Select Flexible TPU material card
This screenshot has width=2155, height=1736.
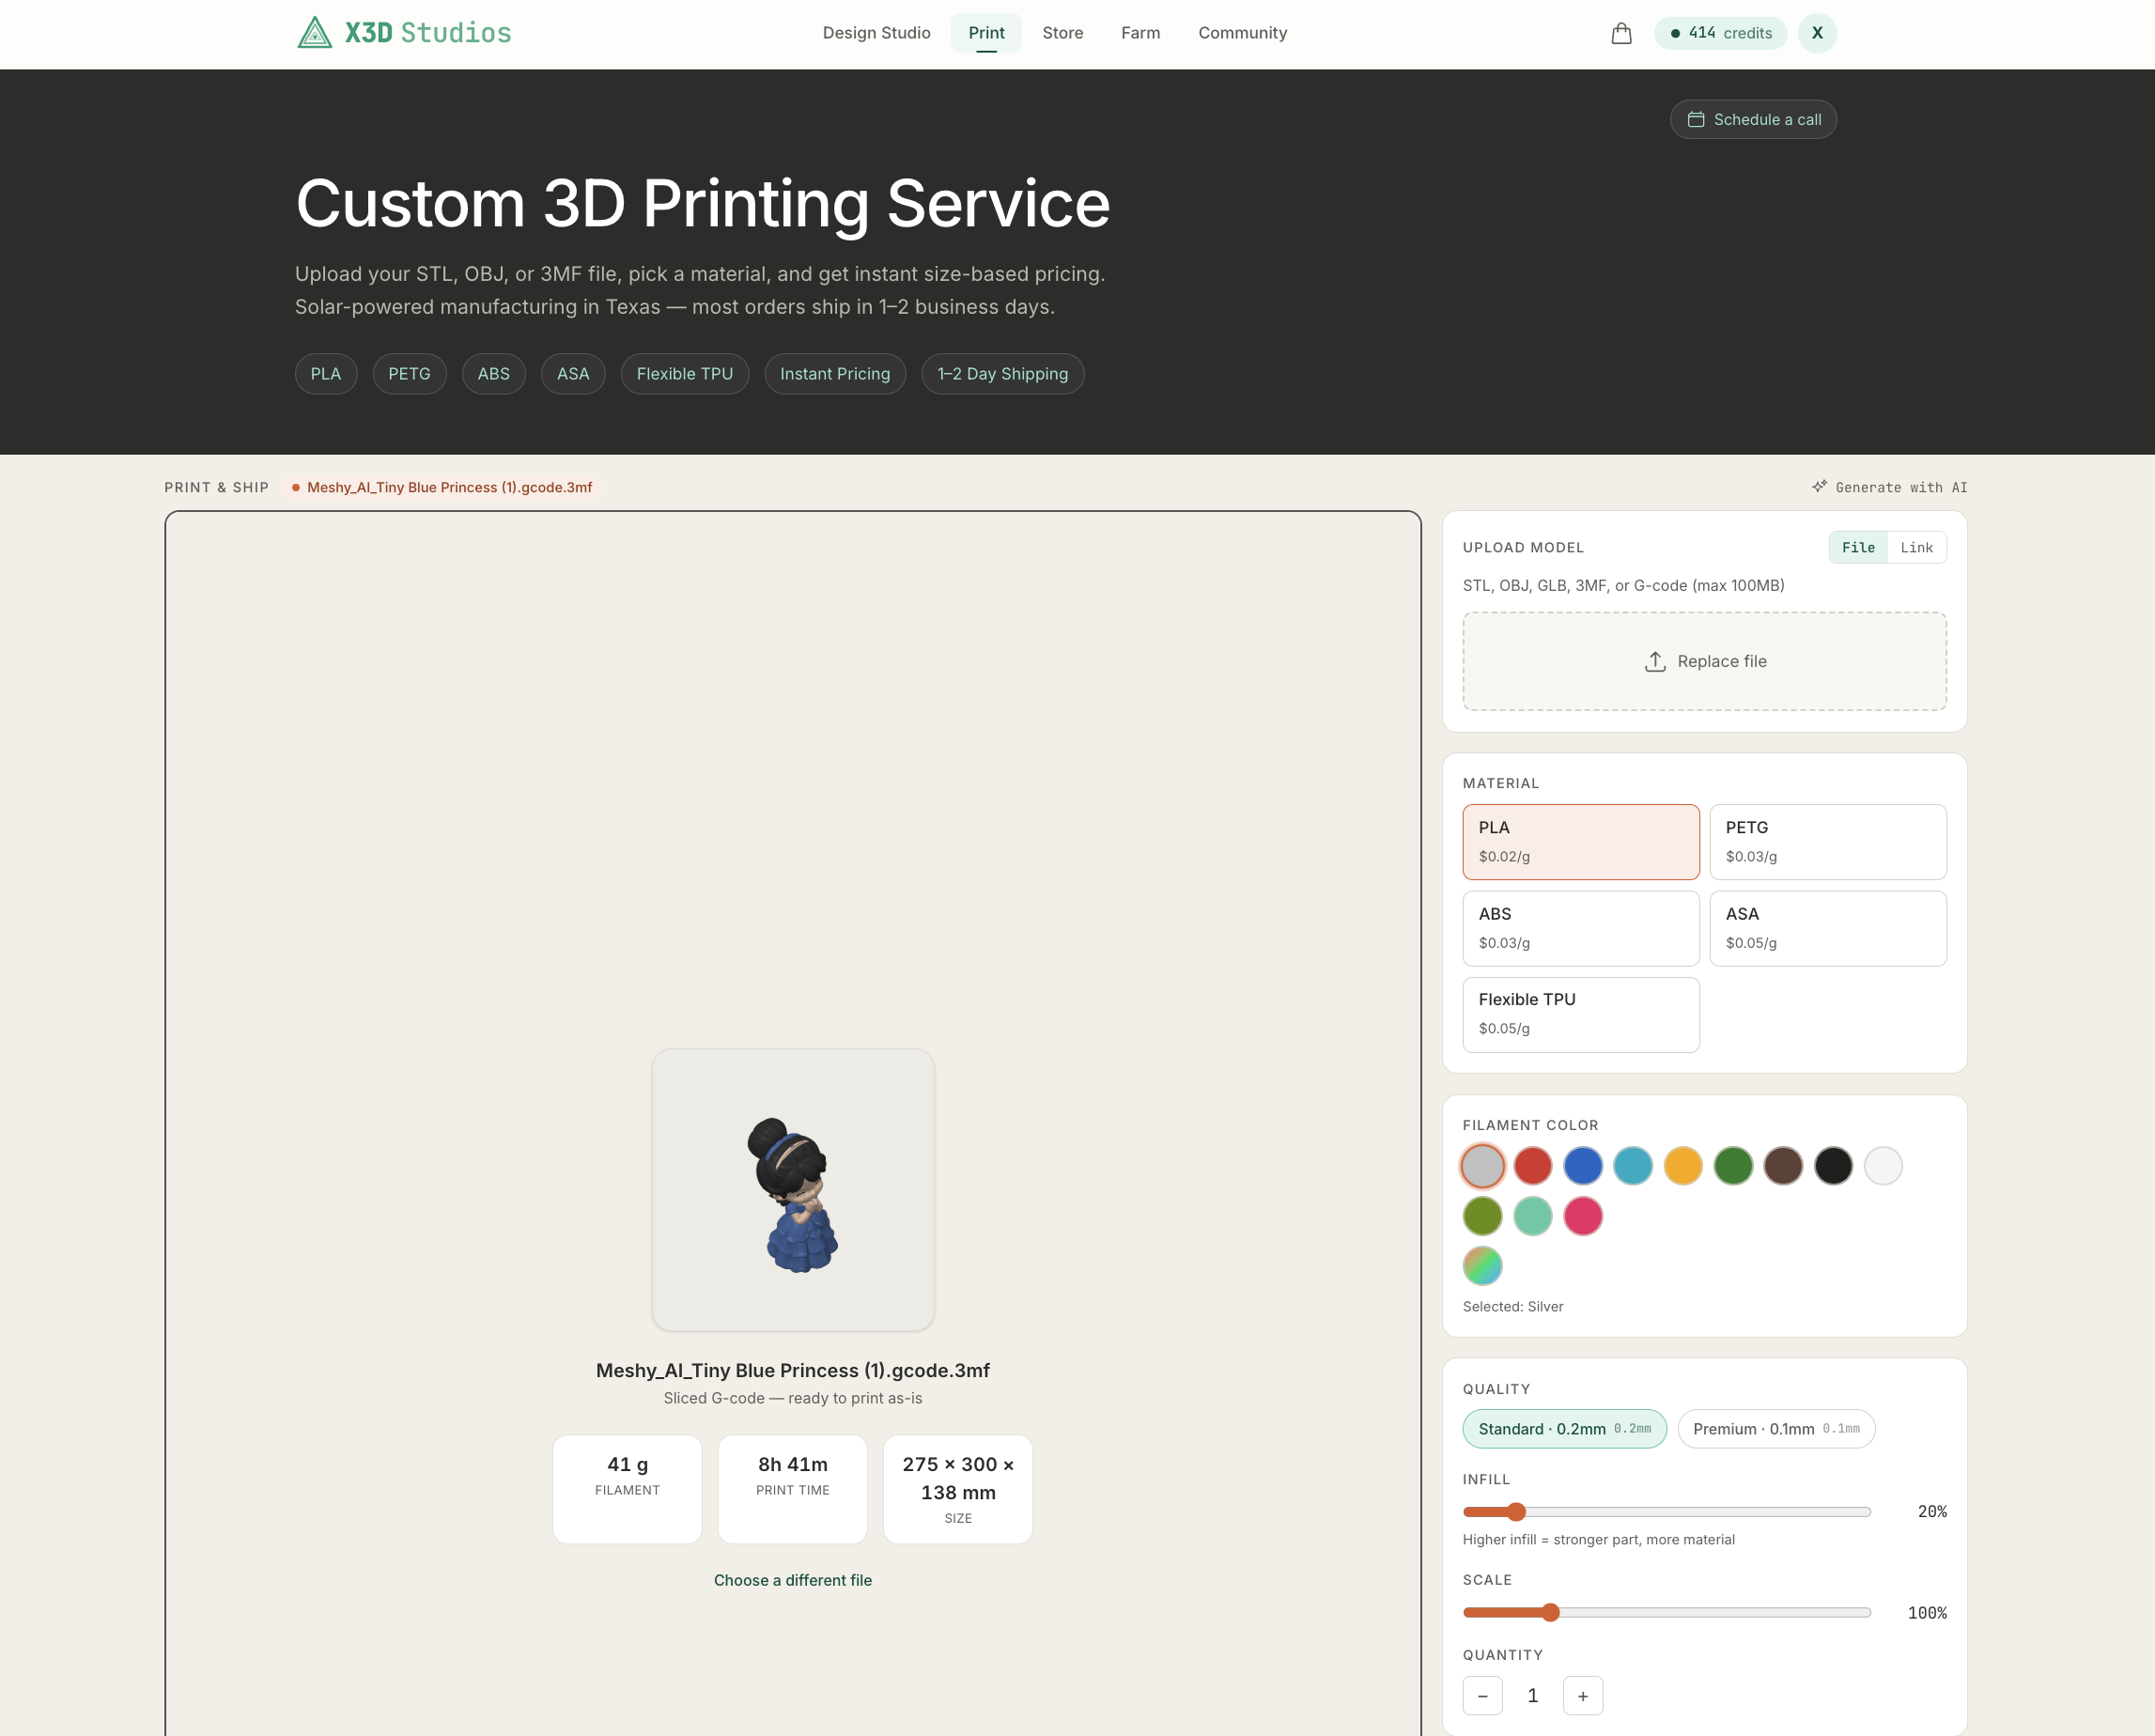click(1580, 1015)
